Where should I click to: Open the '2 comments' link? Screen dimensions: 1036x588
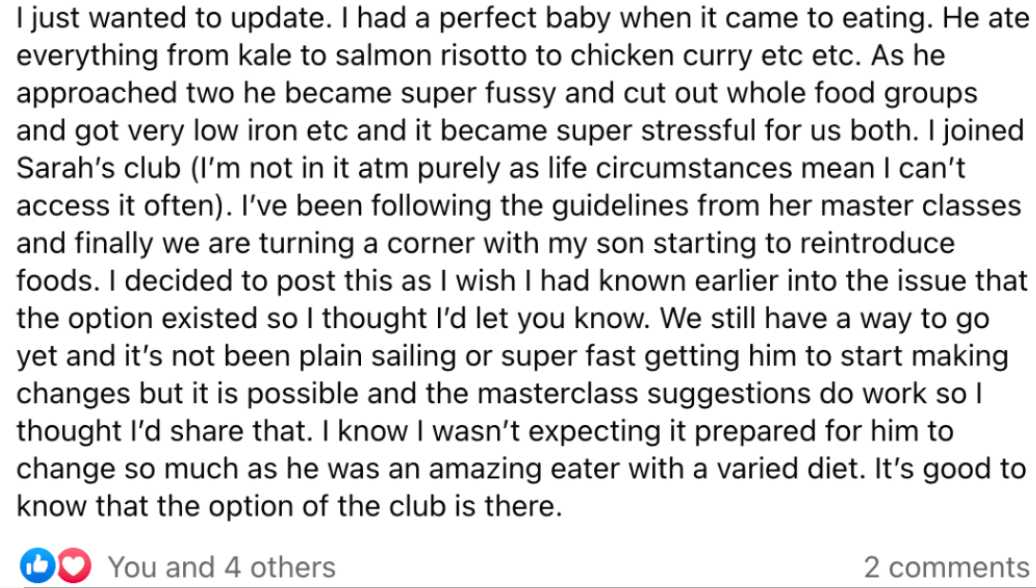tap(946, 567)
